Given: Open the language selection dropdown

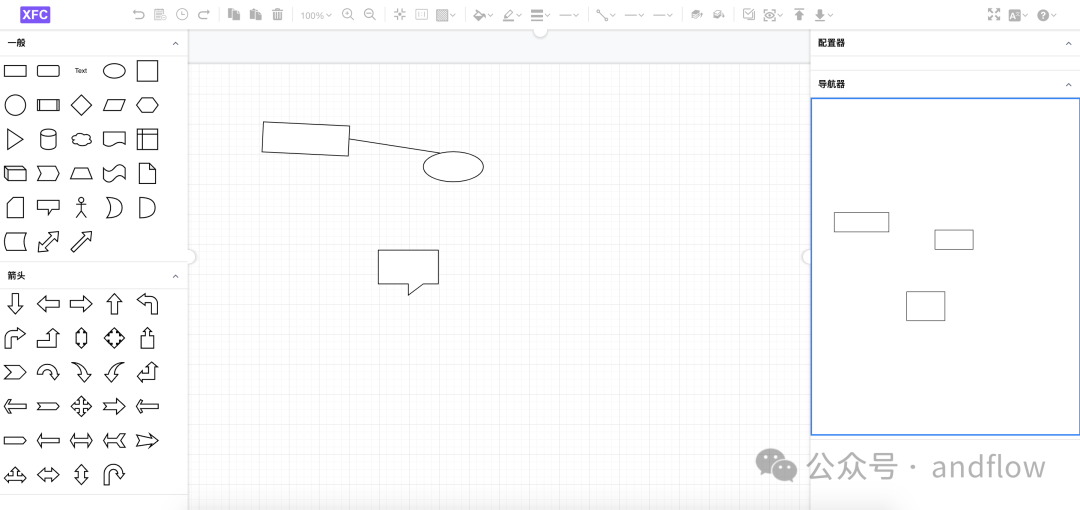Looking at the screenshot, I should click(x=1018, y=15).
